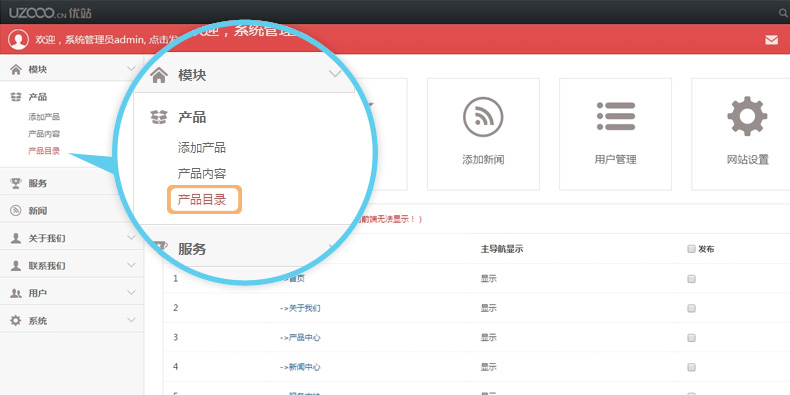Select the red 产品目录 in the left sidebar
This screenshot has width=790, height=395.
coord(44,151)
